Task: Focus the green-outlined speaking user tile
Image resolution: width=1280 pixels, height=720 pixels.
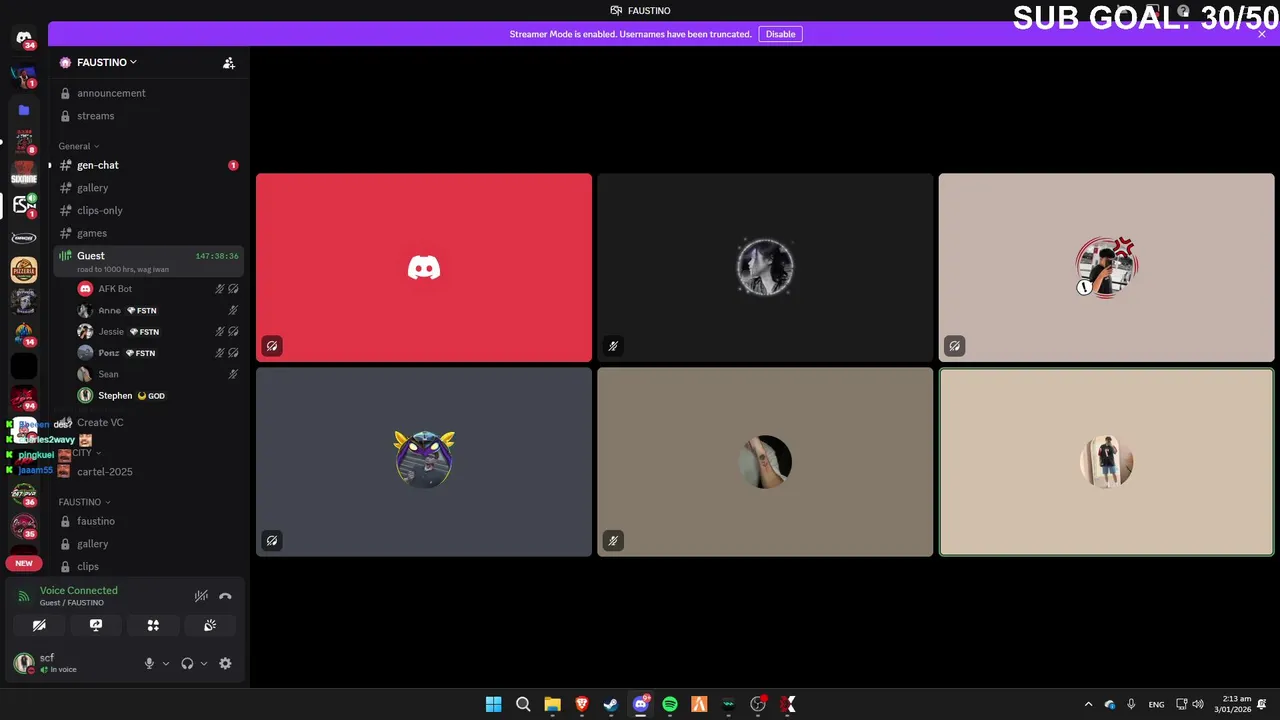Action: (1106, 462)
